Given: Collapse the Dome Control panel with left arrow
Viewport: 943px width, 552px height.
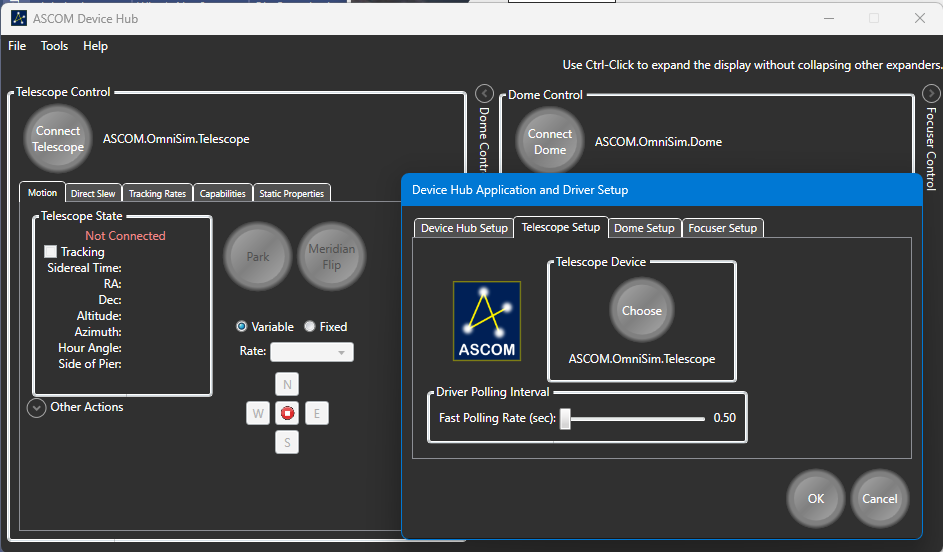Looking at the screenshot, I should 484,94.
